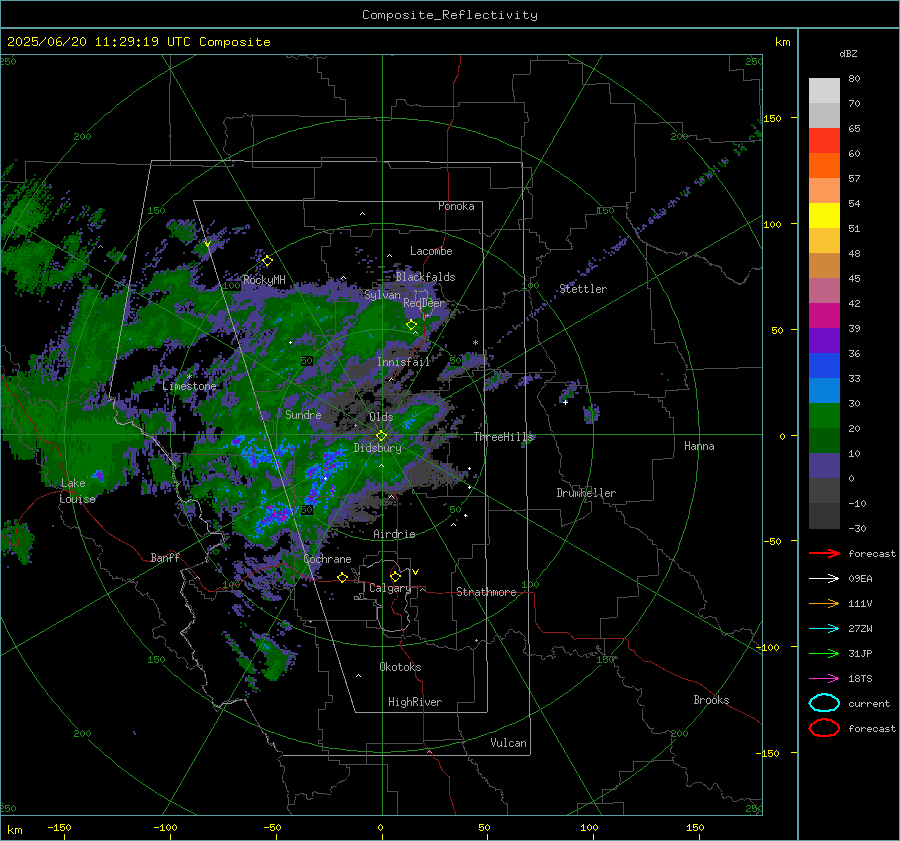The height and width of the screenshot is (841, 900).
Task: Click the green 31JP arrow icon
Action: (x=824, y=653)
